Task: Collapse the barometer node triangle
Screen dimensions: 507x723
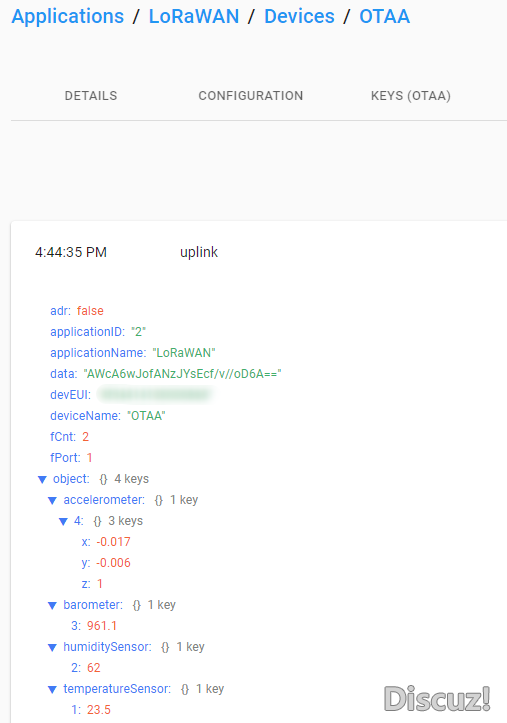Action: click(x=53, y=605)
